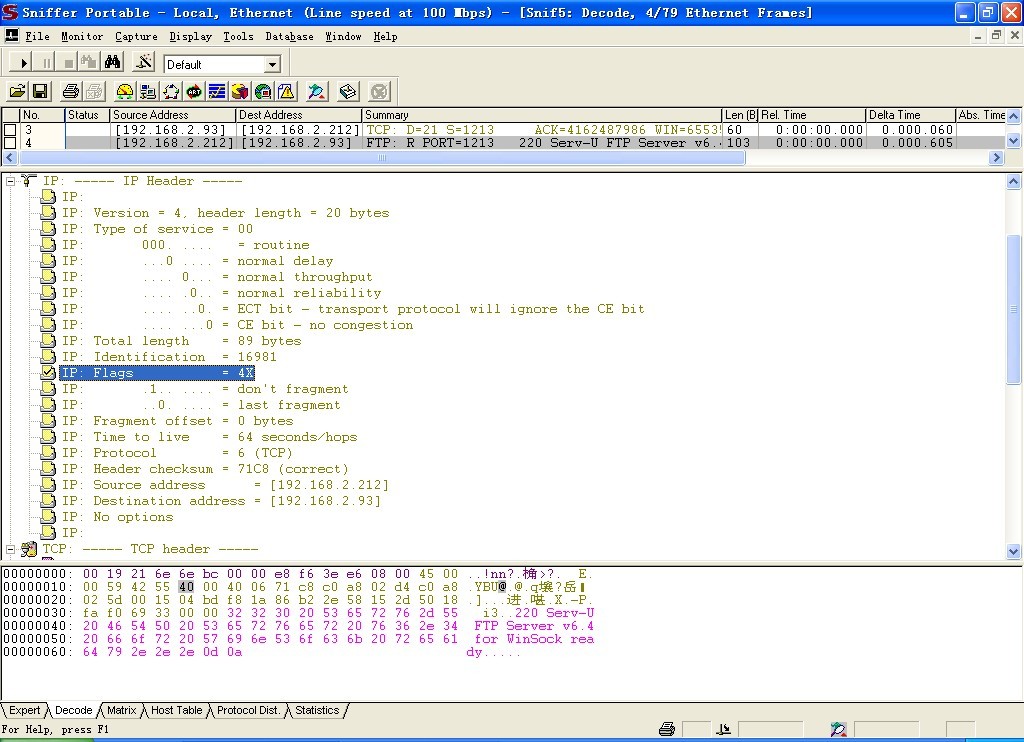Viewport: 1024px width, 742px height.
Task: Click the Summary column header
Action: [542, 115]
